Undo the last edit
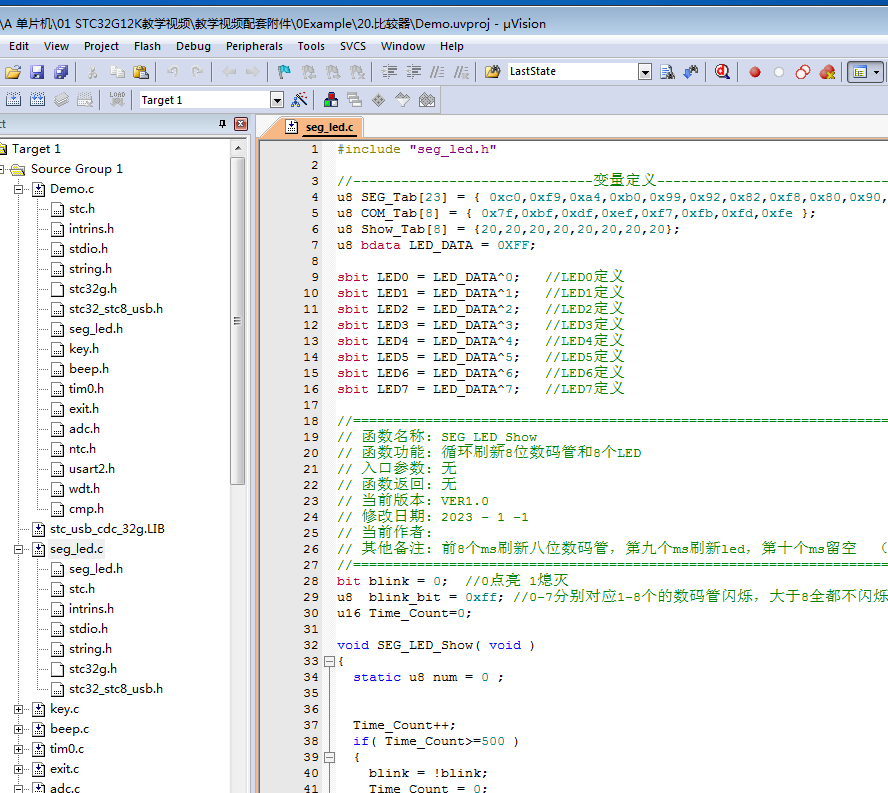 [173, 72]
